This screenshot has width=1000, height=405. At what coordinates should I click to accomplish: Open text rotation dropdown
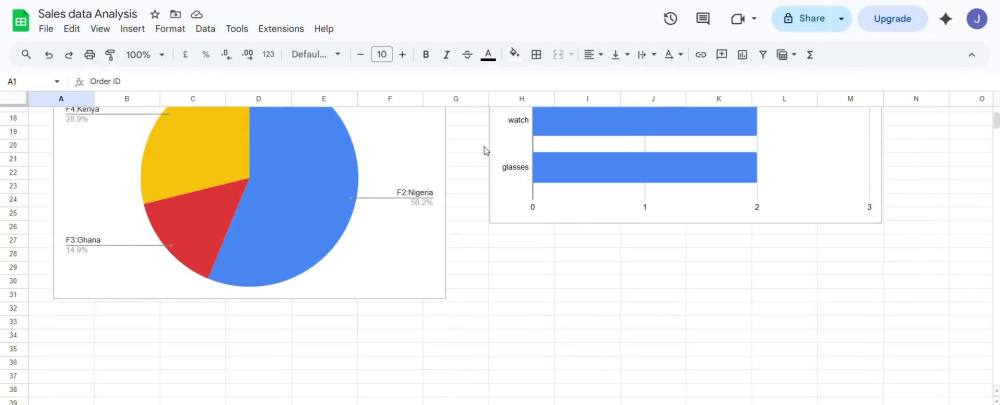[673, 55]
